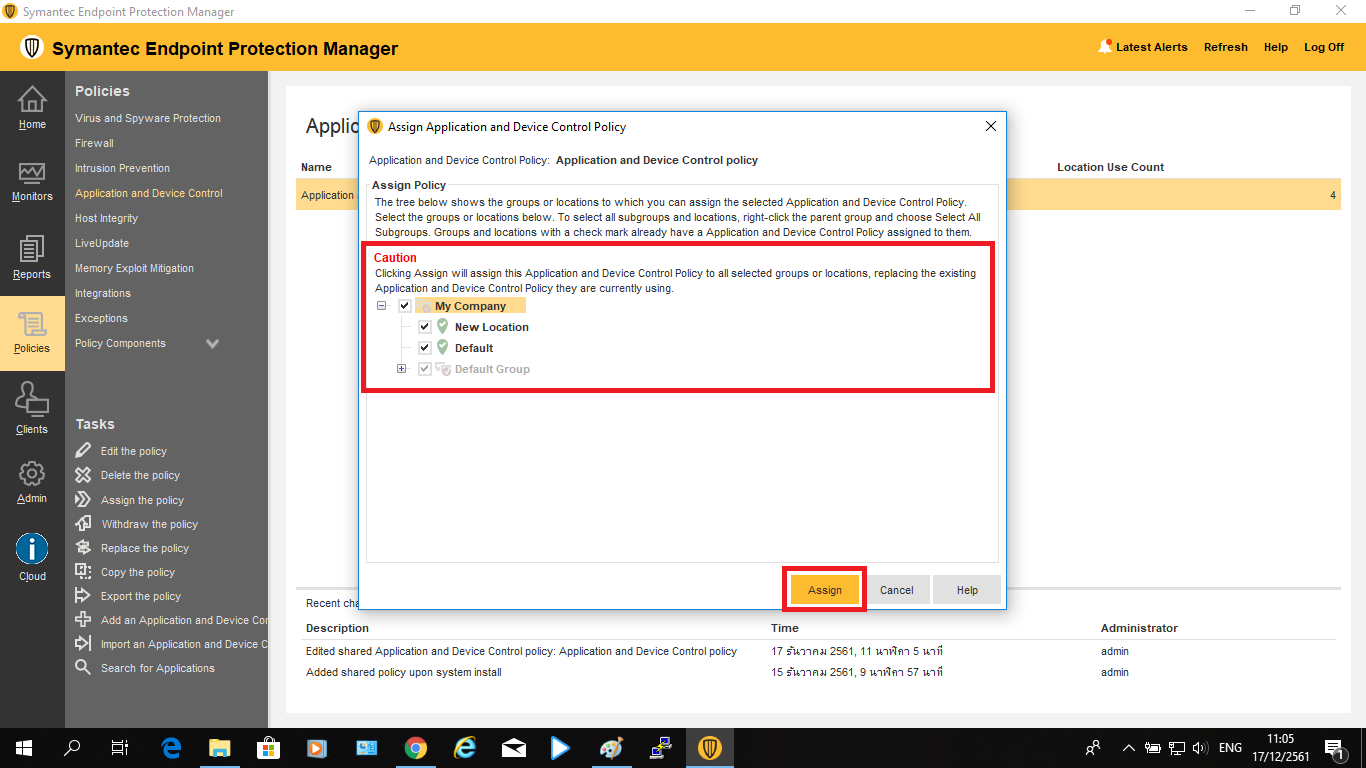Open the Host Integrity policy item
This screenshot has height=768, width=1366.
[106, 218]
